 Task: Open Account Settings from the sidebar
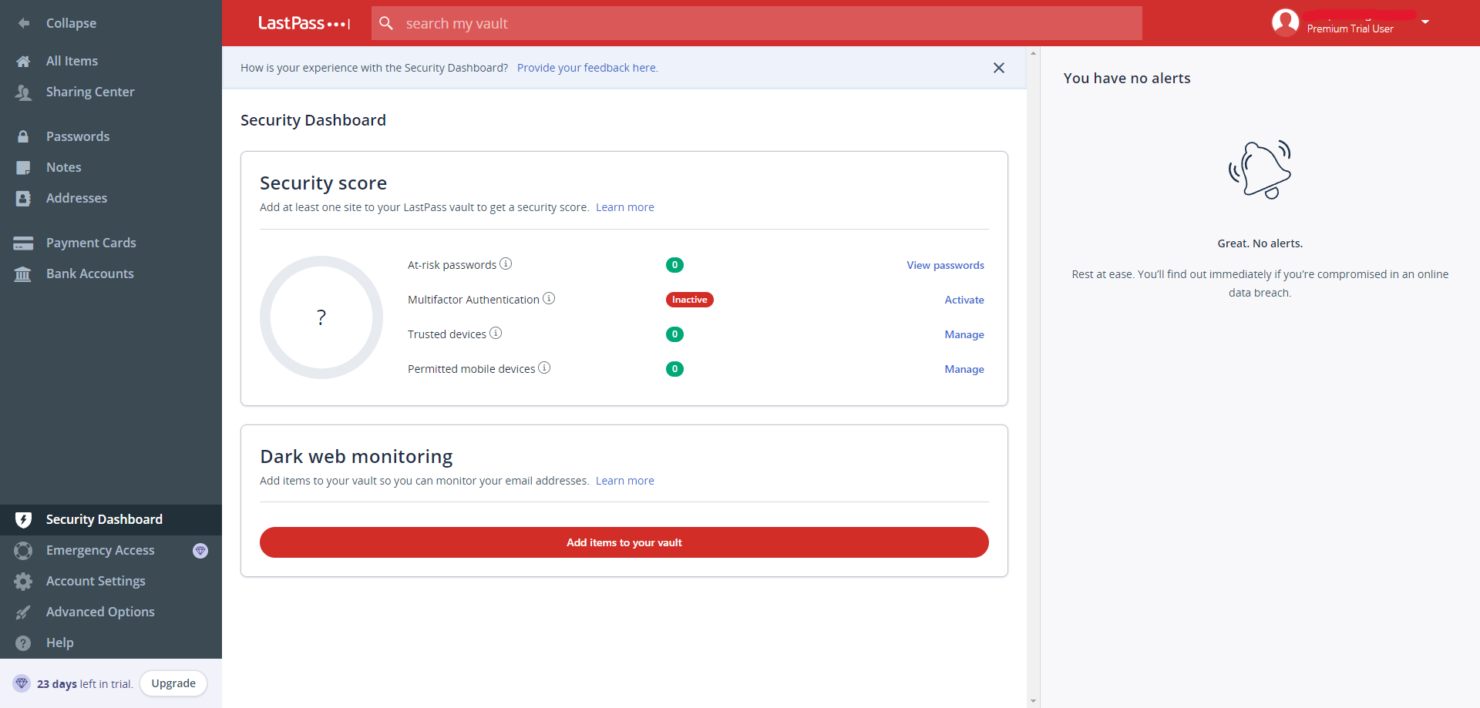(96, 580)
